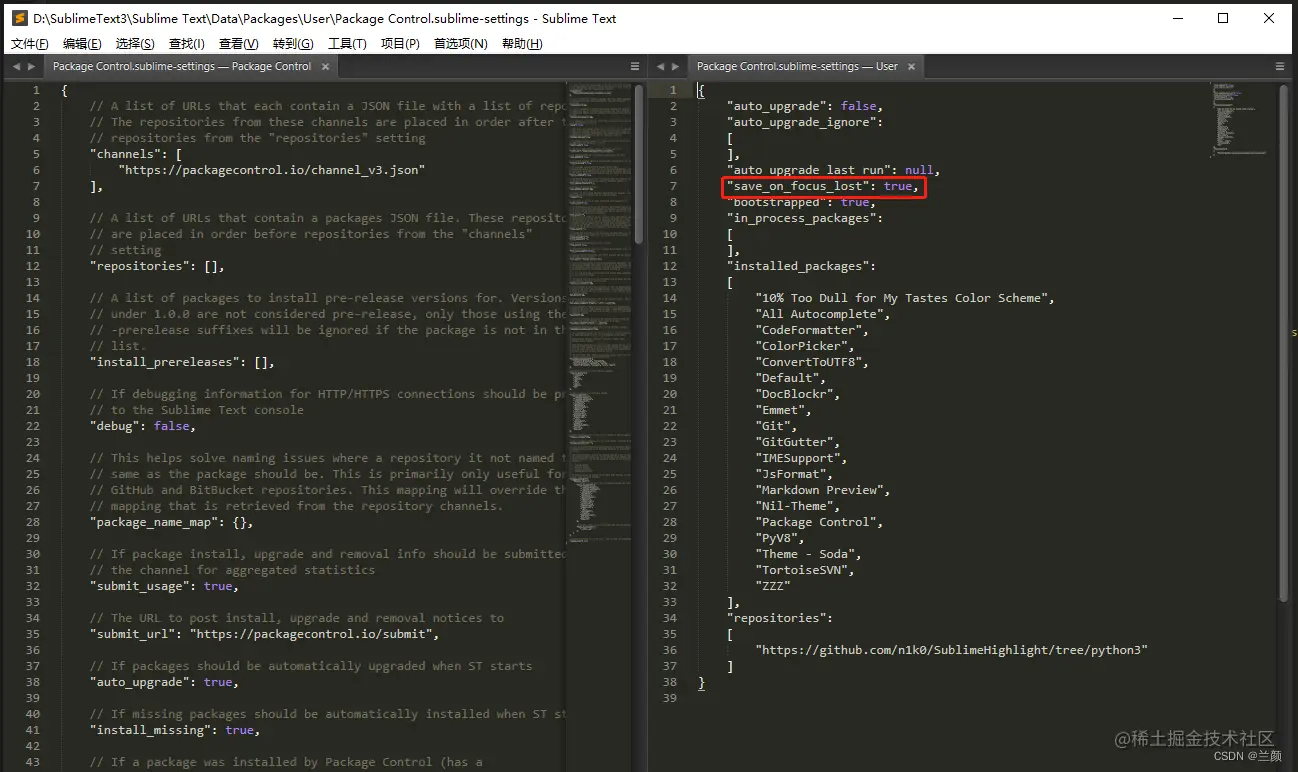
Task: Click line number 38 in right pane gutter
Action: [x=670, y=682]
